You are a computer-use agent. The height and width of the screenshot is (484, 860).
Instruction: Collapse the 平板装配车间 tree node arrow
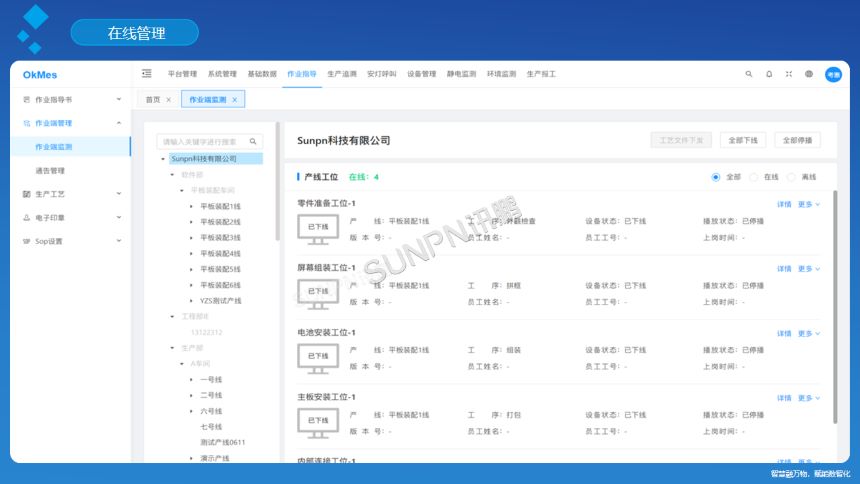coord(182,190)
